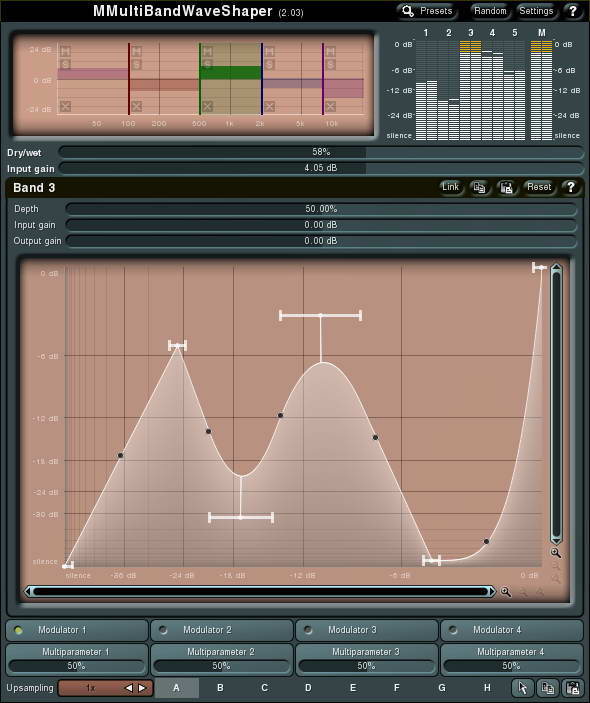Open the Multiparameter 3 header

(366, 651)
